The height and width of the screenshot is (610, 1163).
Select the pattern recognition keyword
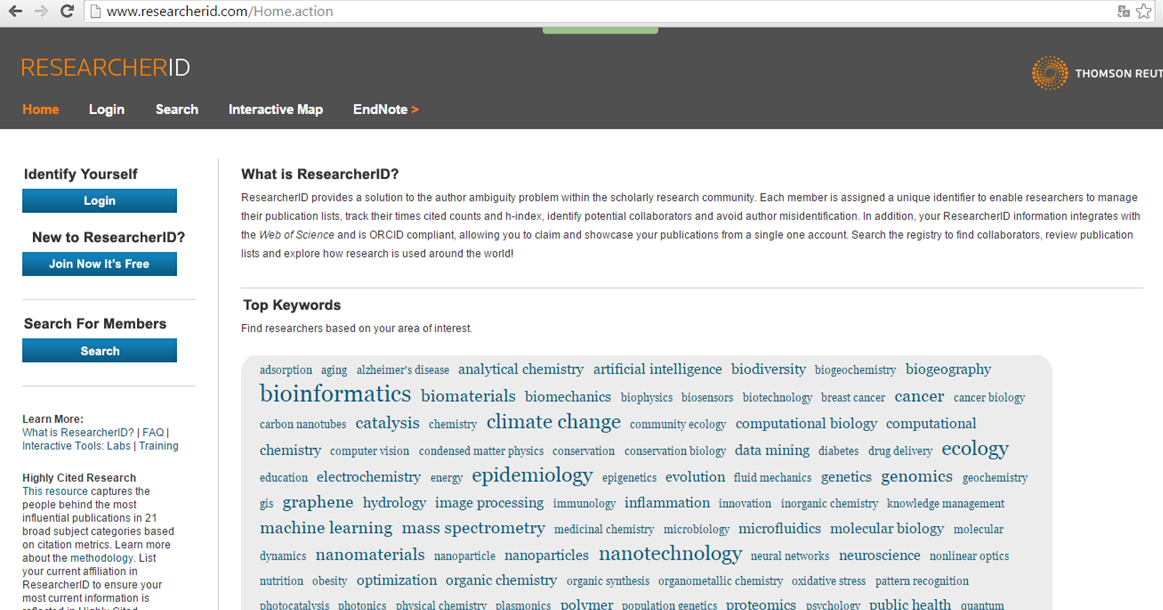[x=922, y=581]
